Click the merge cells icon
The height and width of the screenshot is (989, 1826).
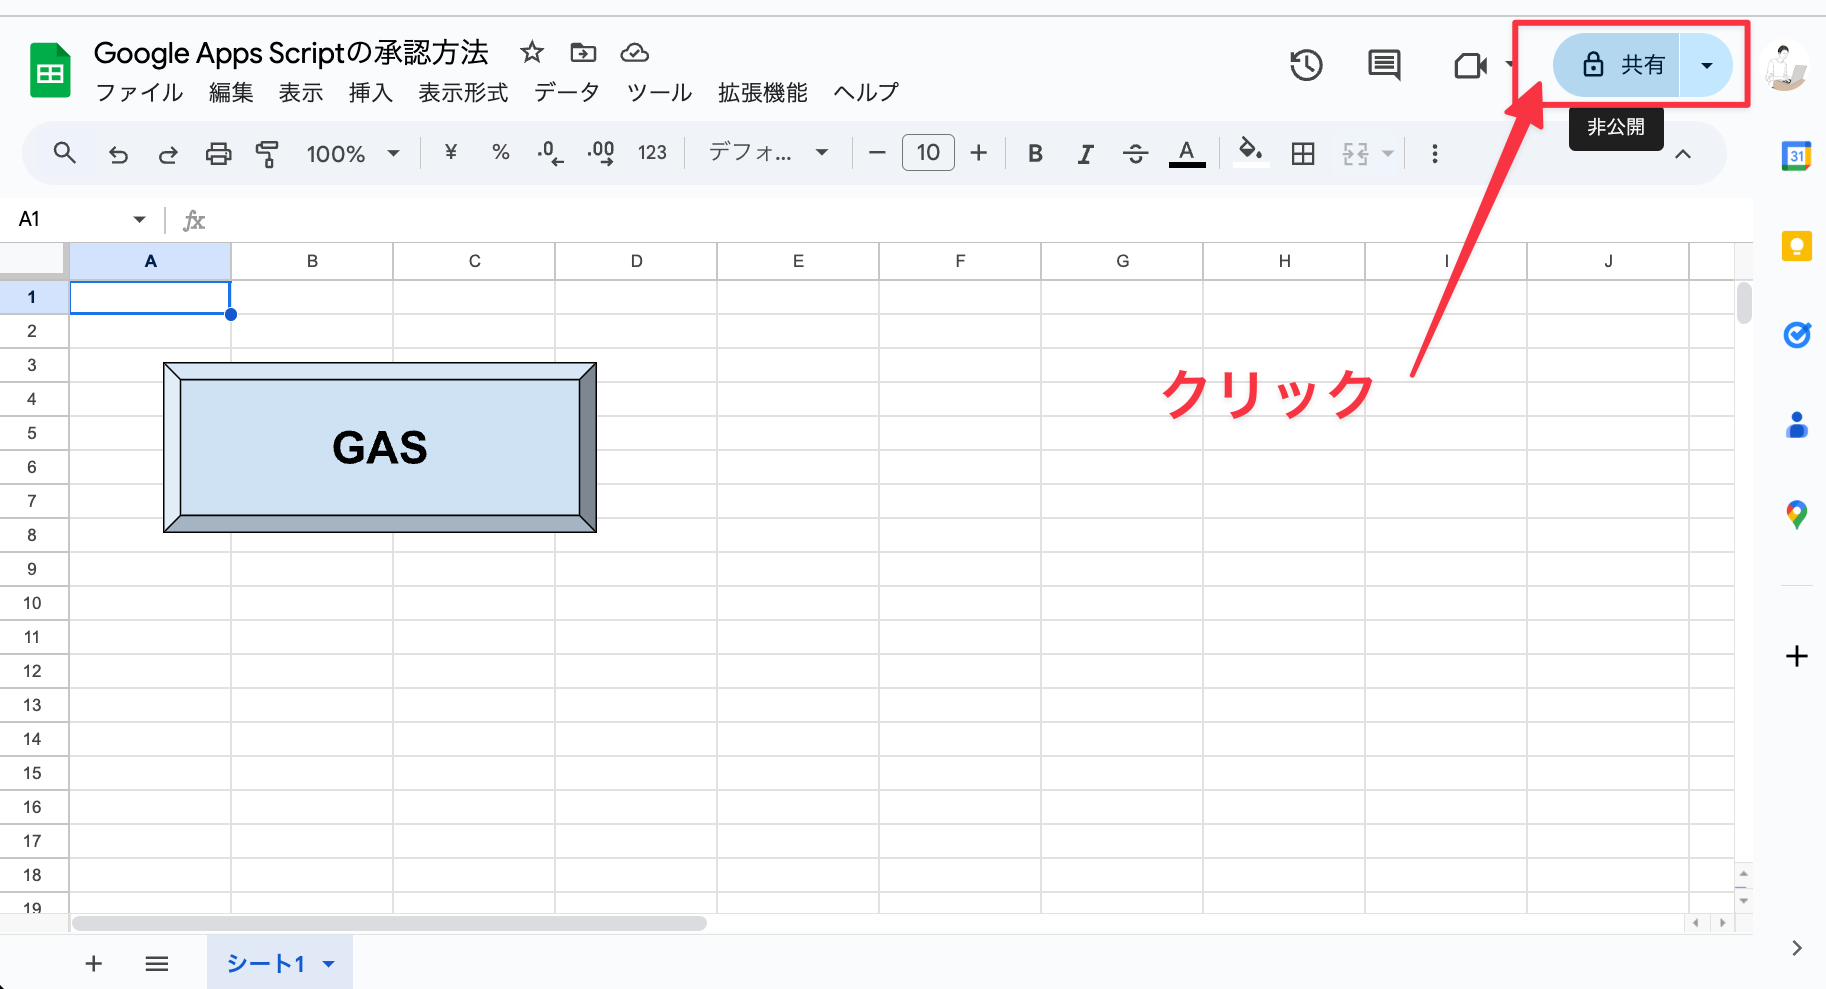(1355, 154)
